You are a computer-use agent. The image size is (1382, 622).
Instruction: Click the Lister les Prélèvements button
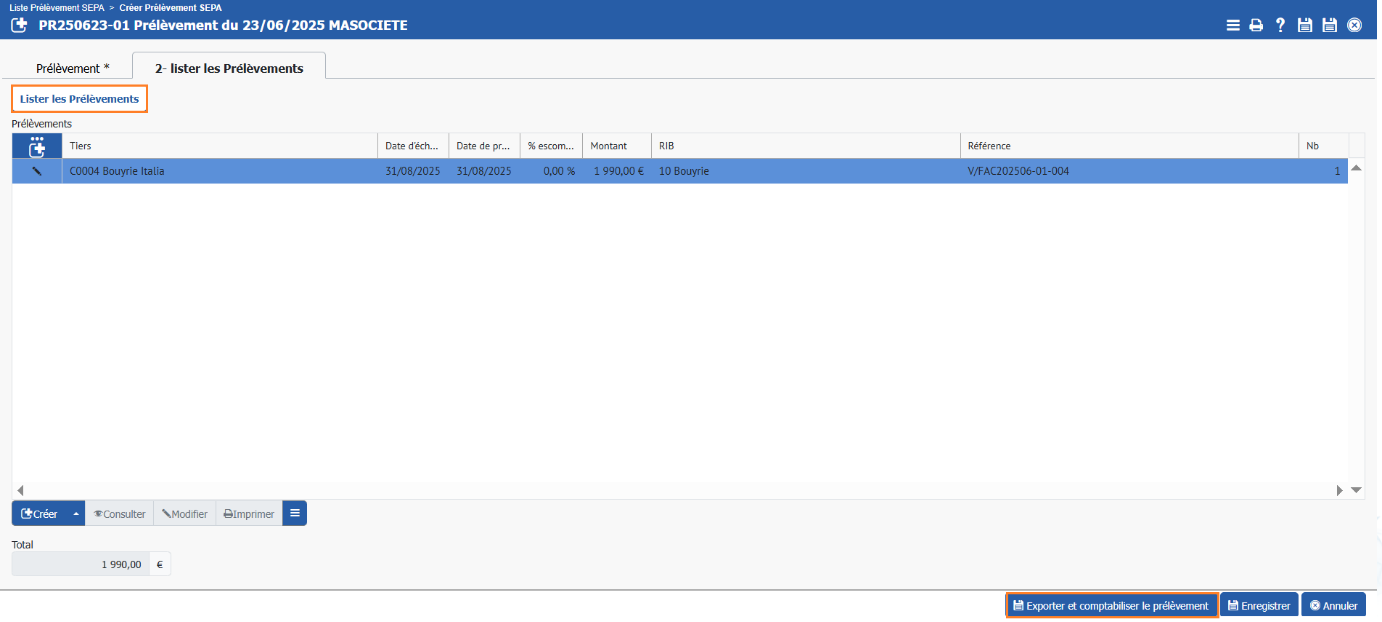(x=80, y=99)
